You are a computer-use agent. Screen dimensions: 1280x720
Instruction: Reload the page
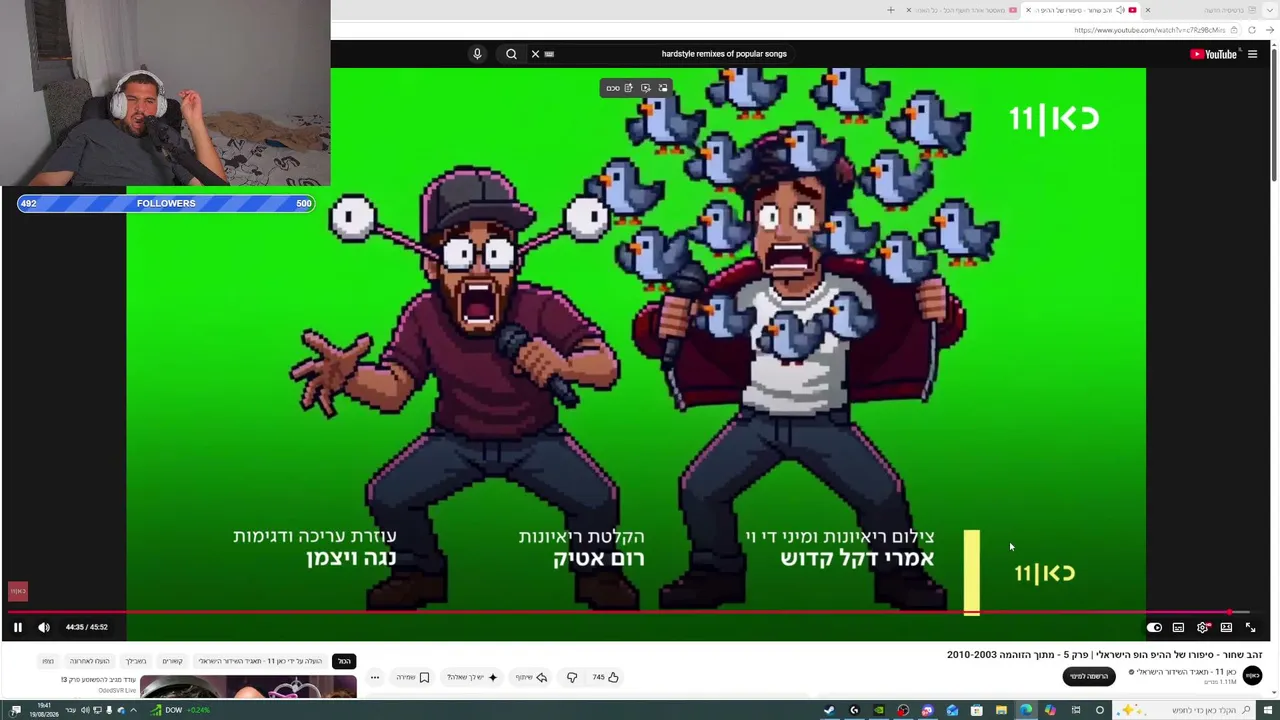[x=1251, y=30]
